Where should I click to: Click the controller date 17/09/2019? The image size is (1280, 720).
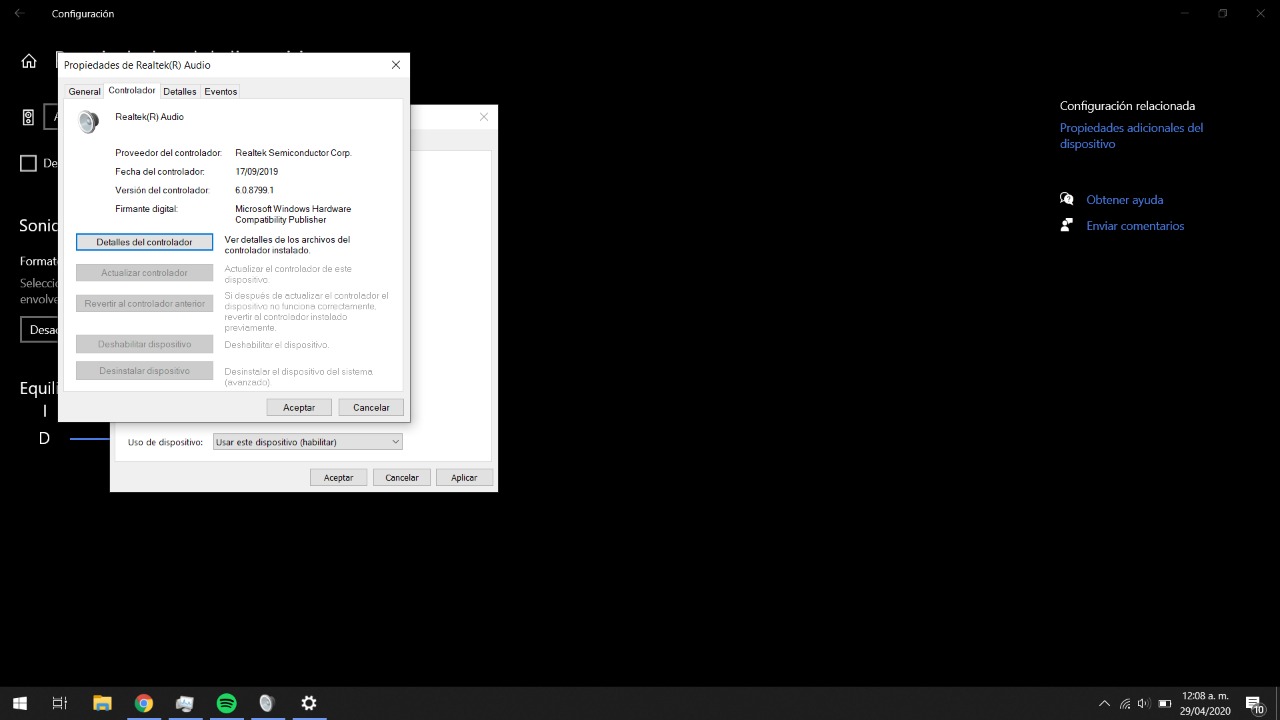point(256,172)
